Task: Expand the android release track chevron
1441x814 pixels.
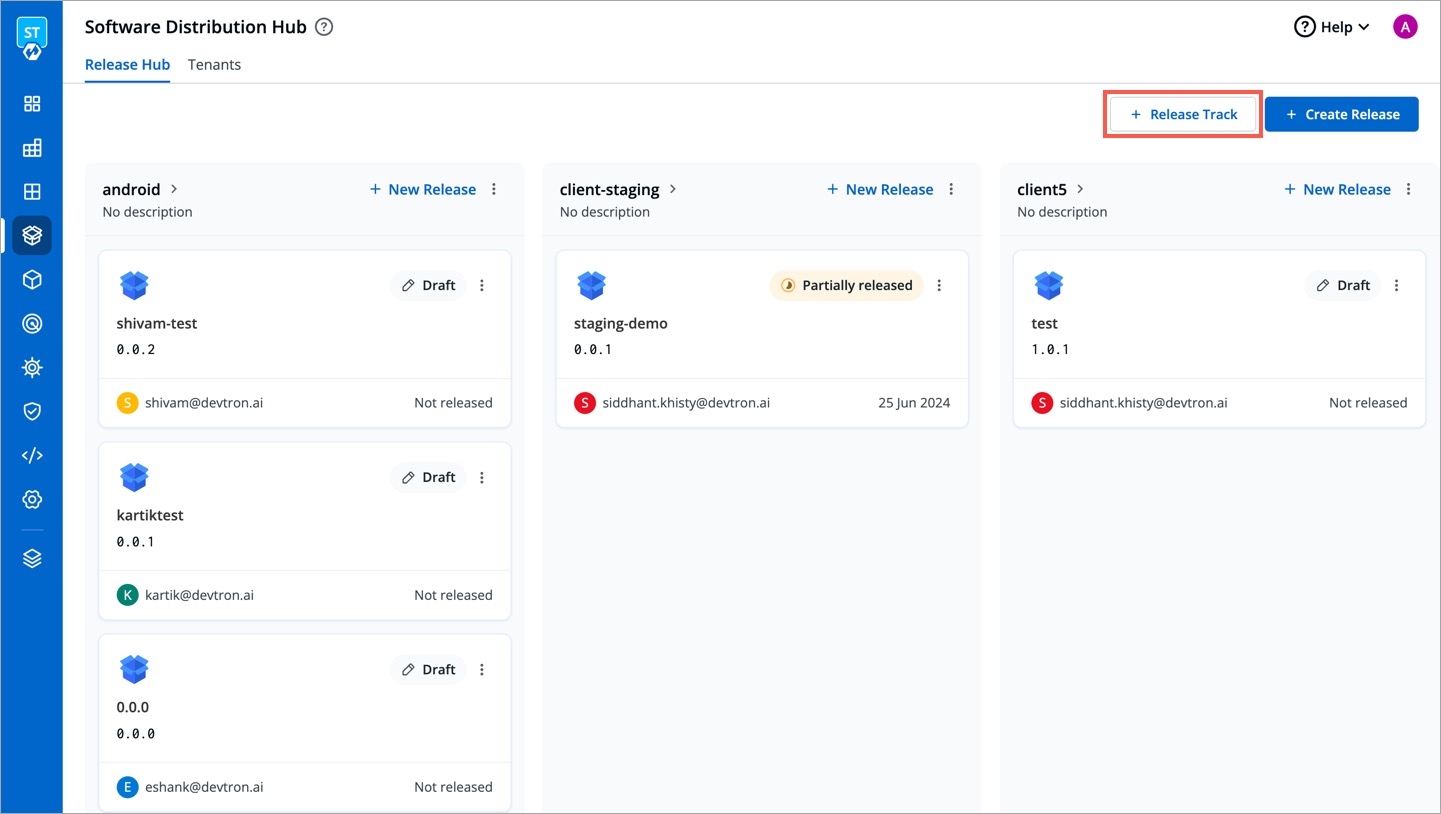Action: tap(174, 189)
